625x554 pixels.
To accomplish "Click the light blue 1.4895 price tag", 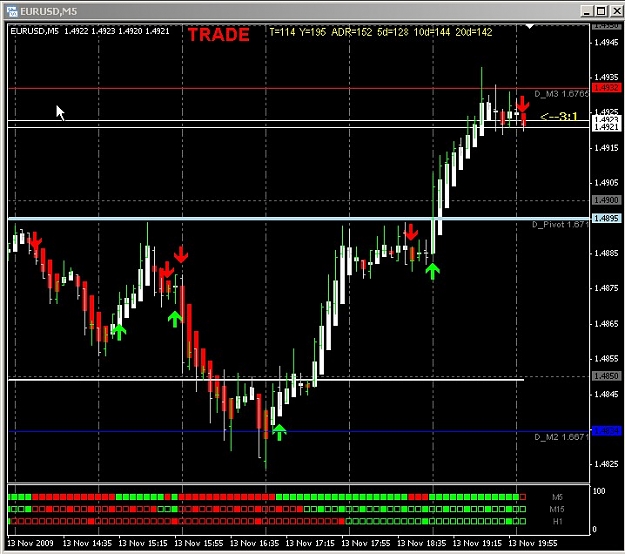I will tap(605, 218).
